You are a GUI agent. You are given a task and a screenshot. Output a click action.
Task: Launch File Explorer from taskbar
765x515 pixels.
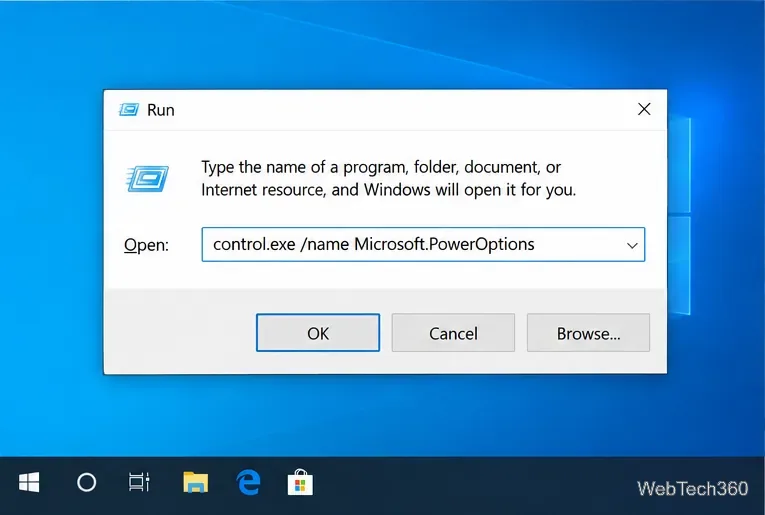tap(196, 483)
